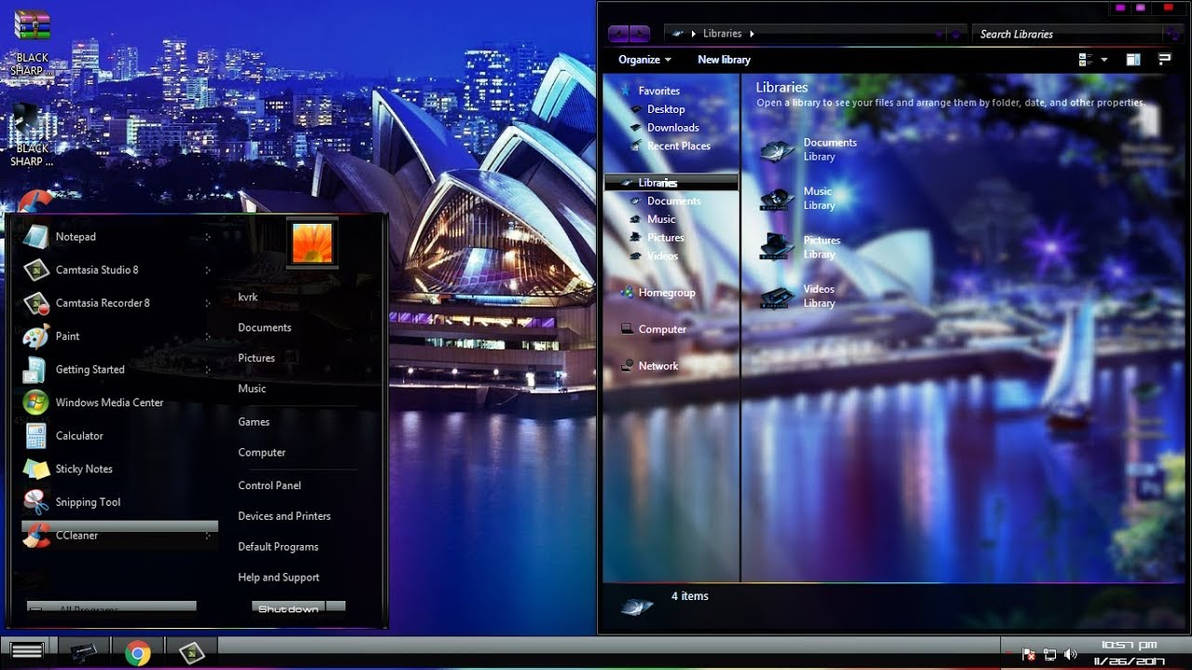
Task: Click the New library button
Action: 723,59
